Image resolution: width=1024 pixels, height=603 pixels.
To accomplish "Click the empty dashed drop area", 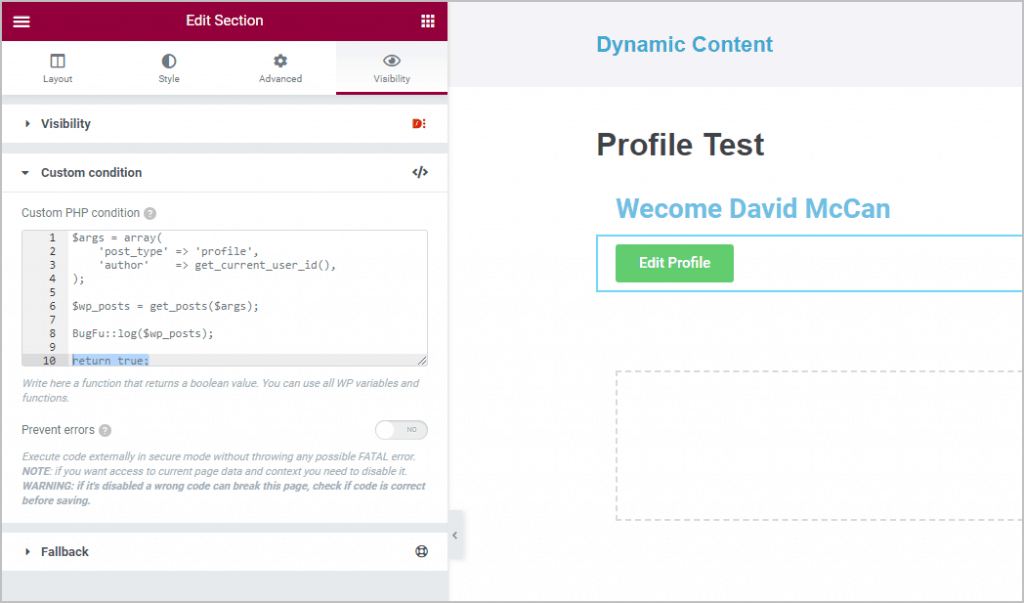I will click(819, 446).
